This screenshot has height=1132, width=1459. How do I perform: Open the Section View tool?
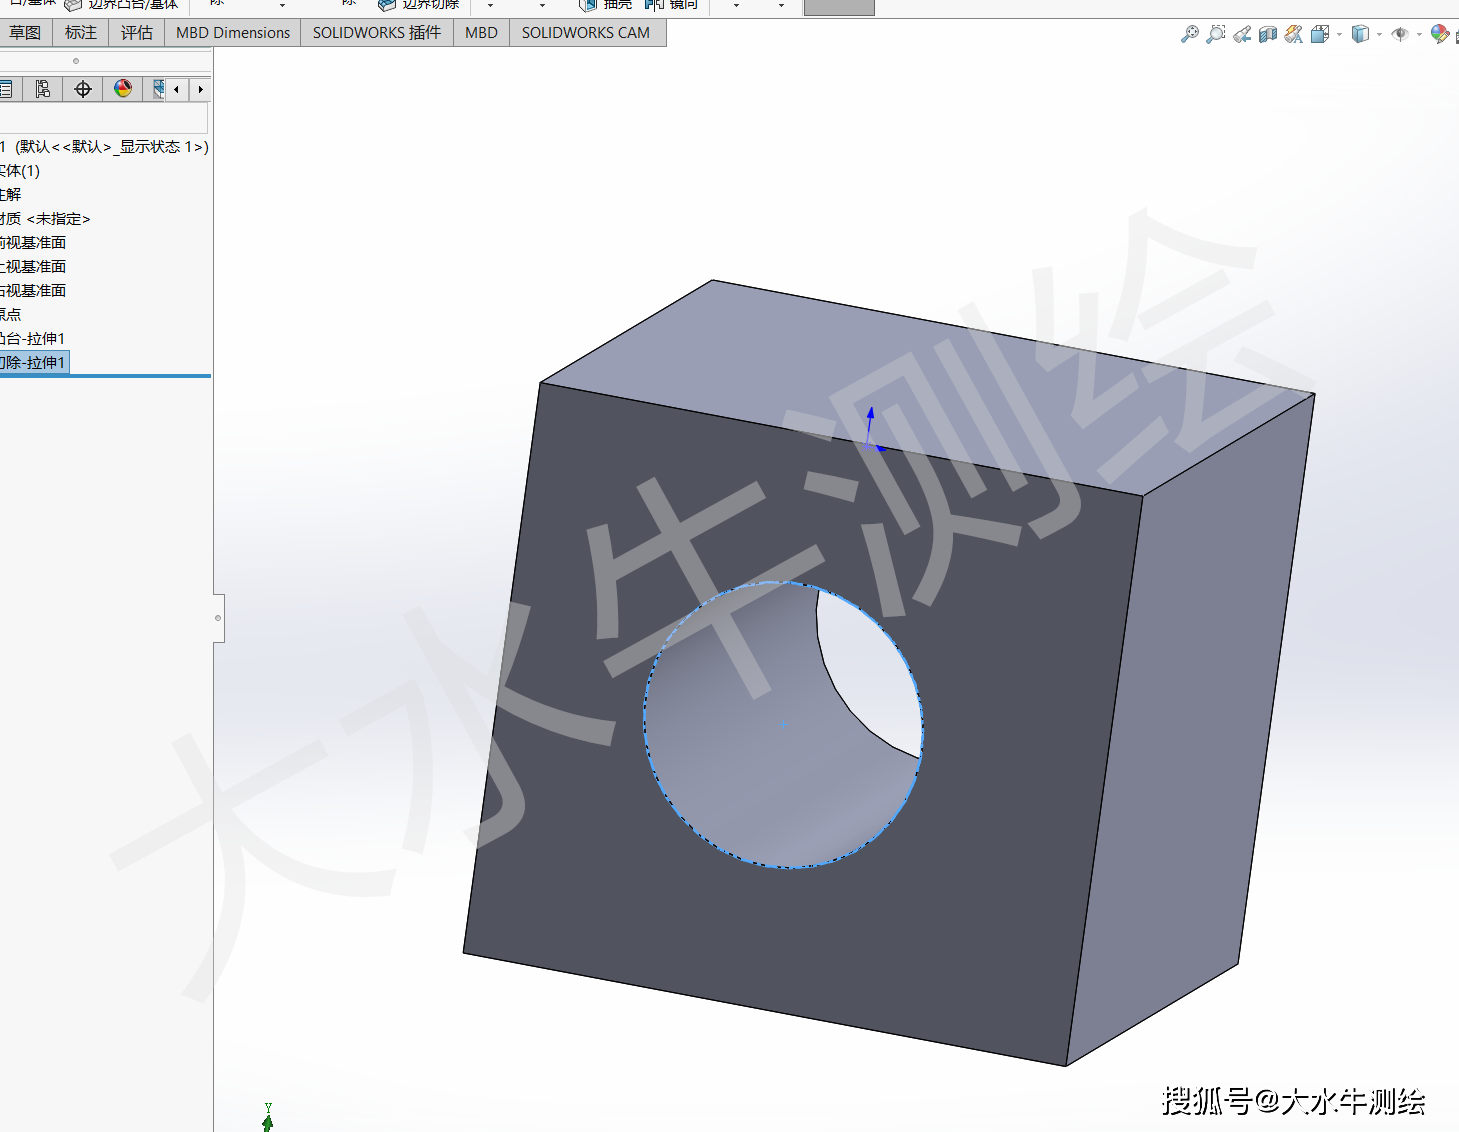(1268, 34)
